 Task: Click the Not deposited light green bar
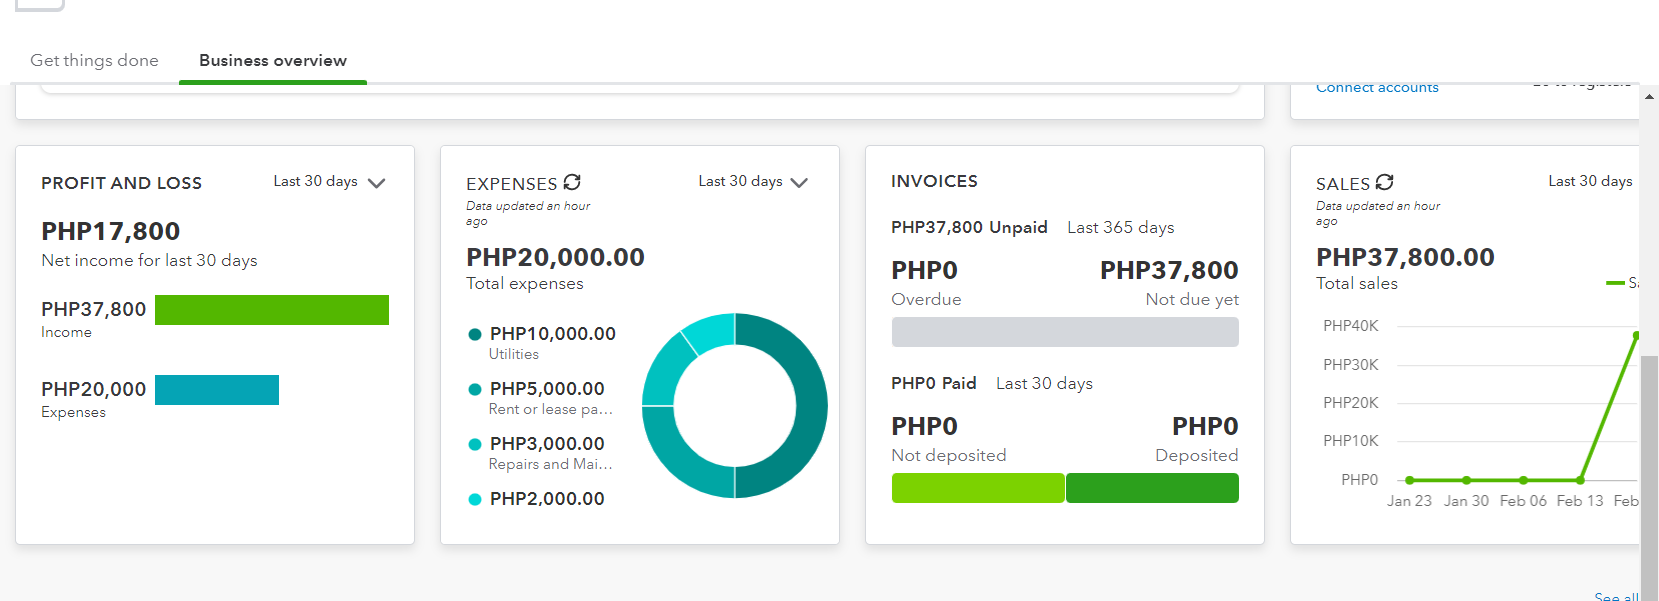pyautogui.click(x=977, y=488)
